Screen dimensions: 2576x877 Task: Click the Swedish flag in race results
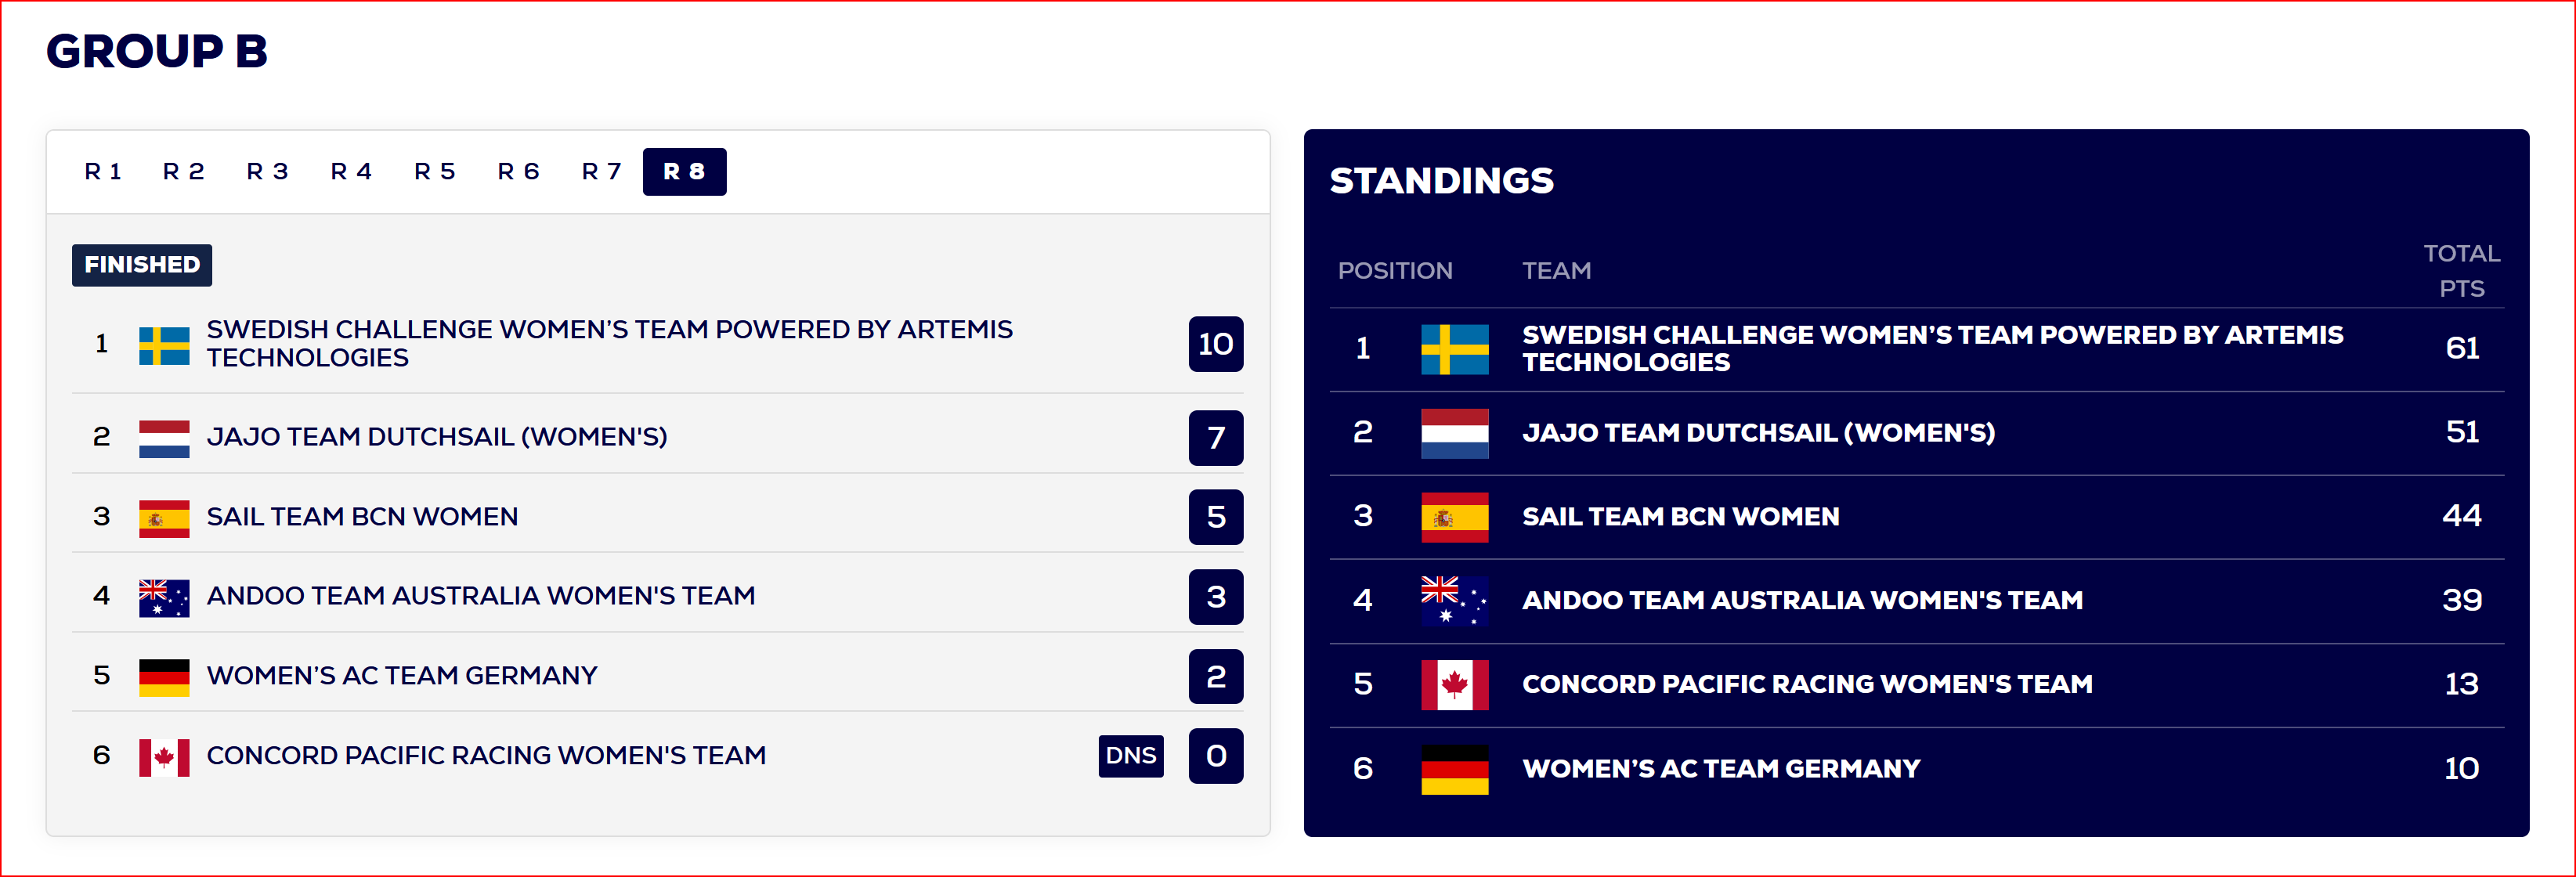coord(164,345)
